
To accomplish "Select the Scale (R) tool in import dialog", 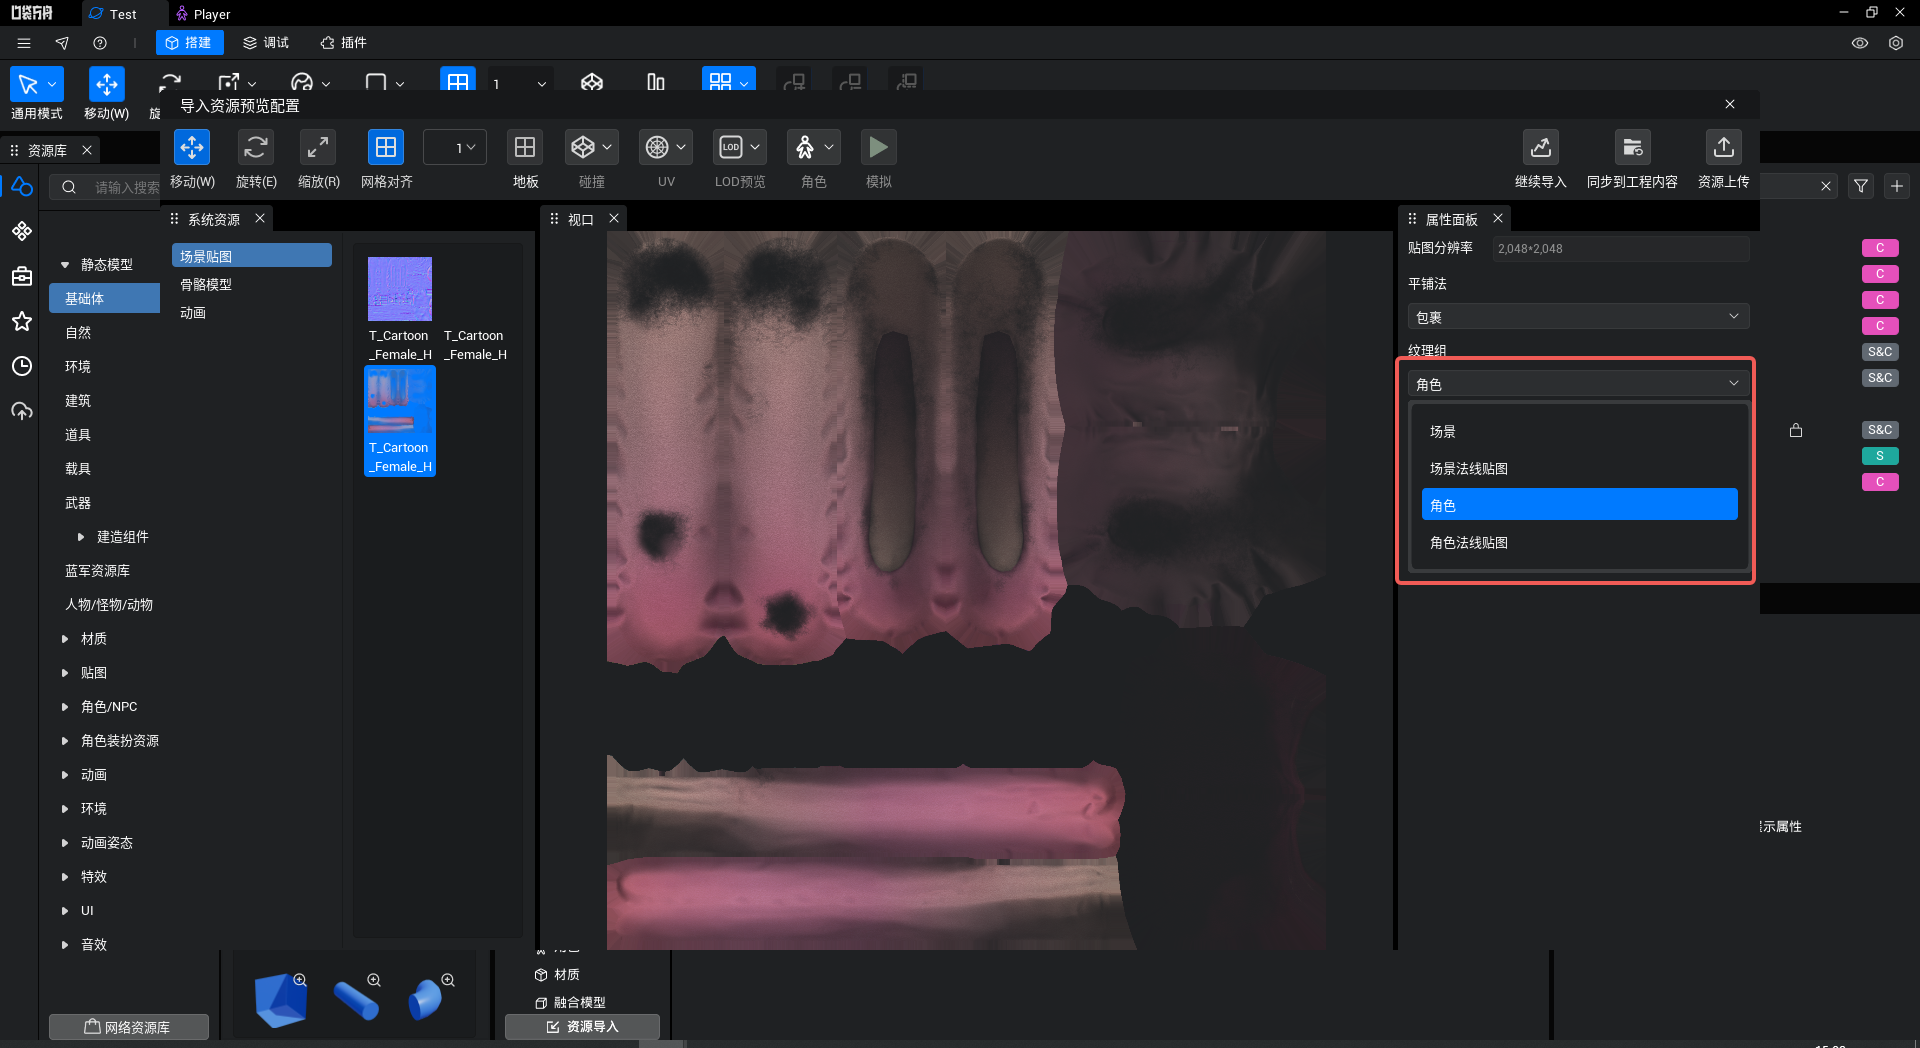I will point(318,148).
